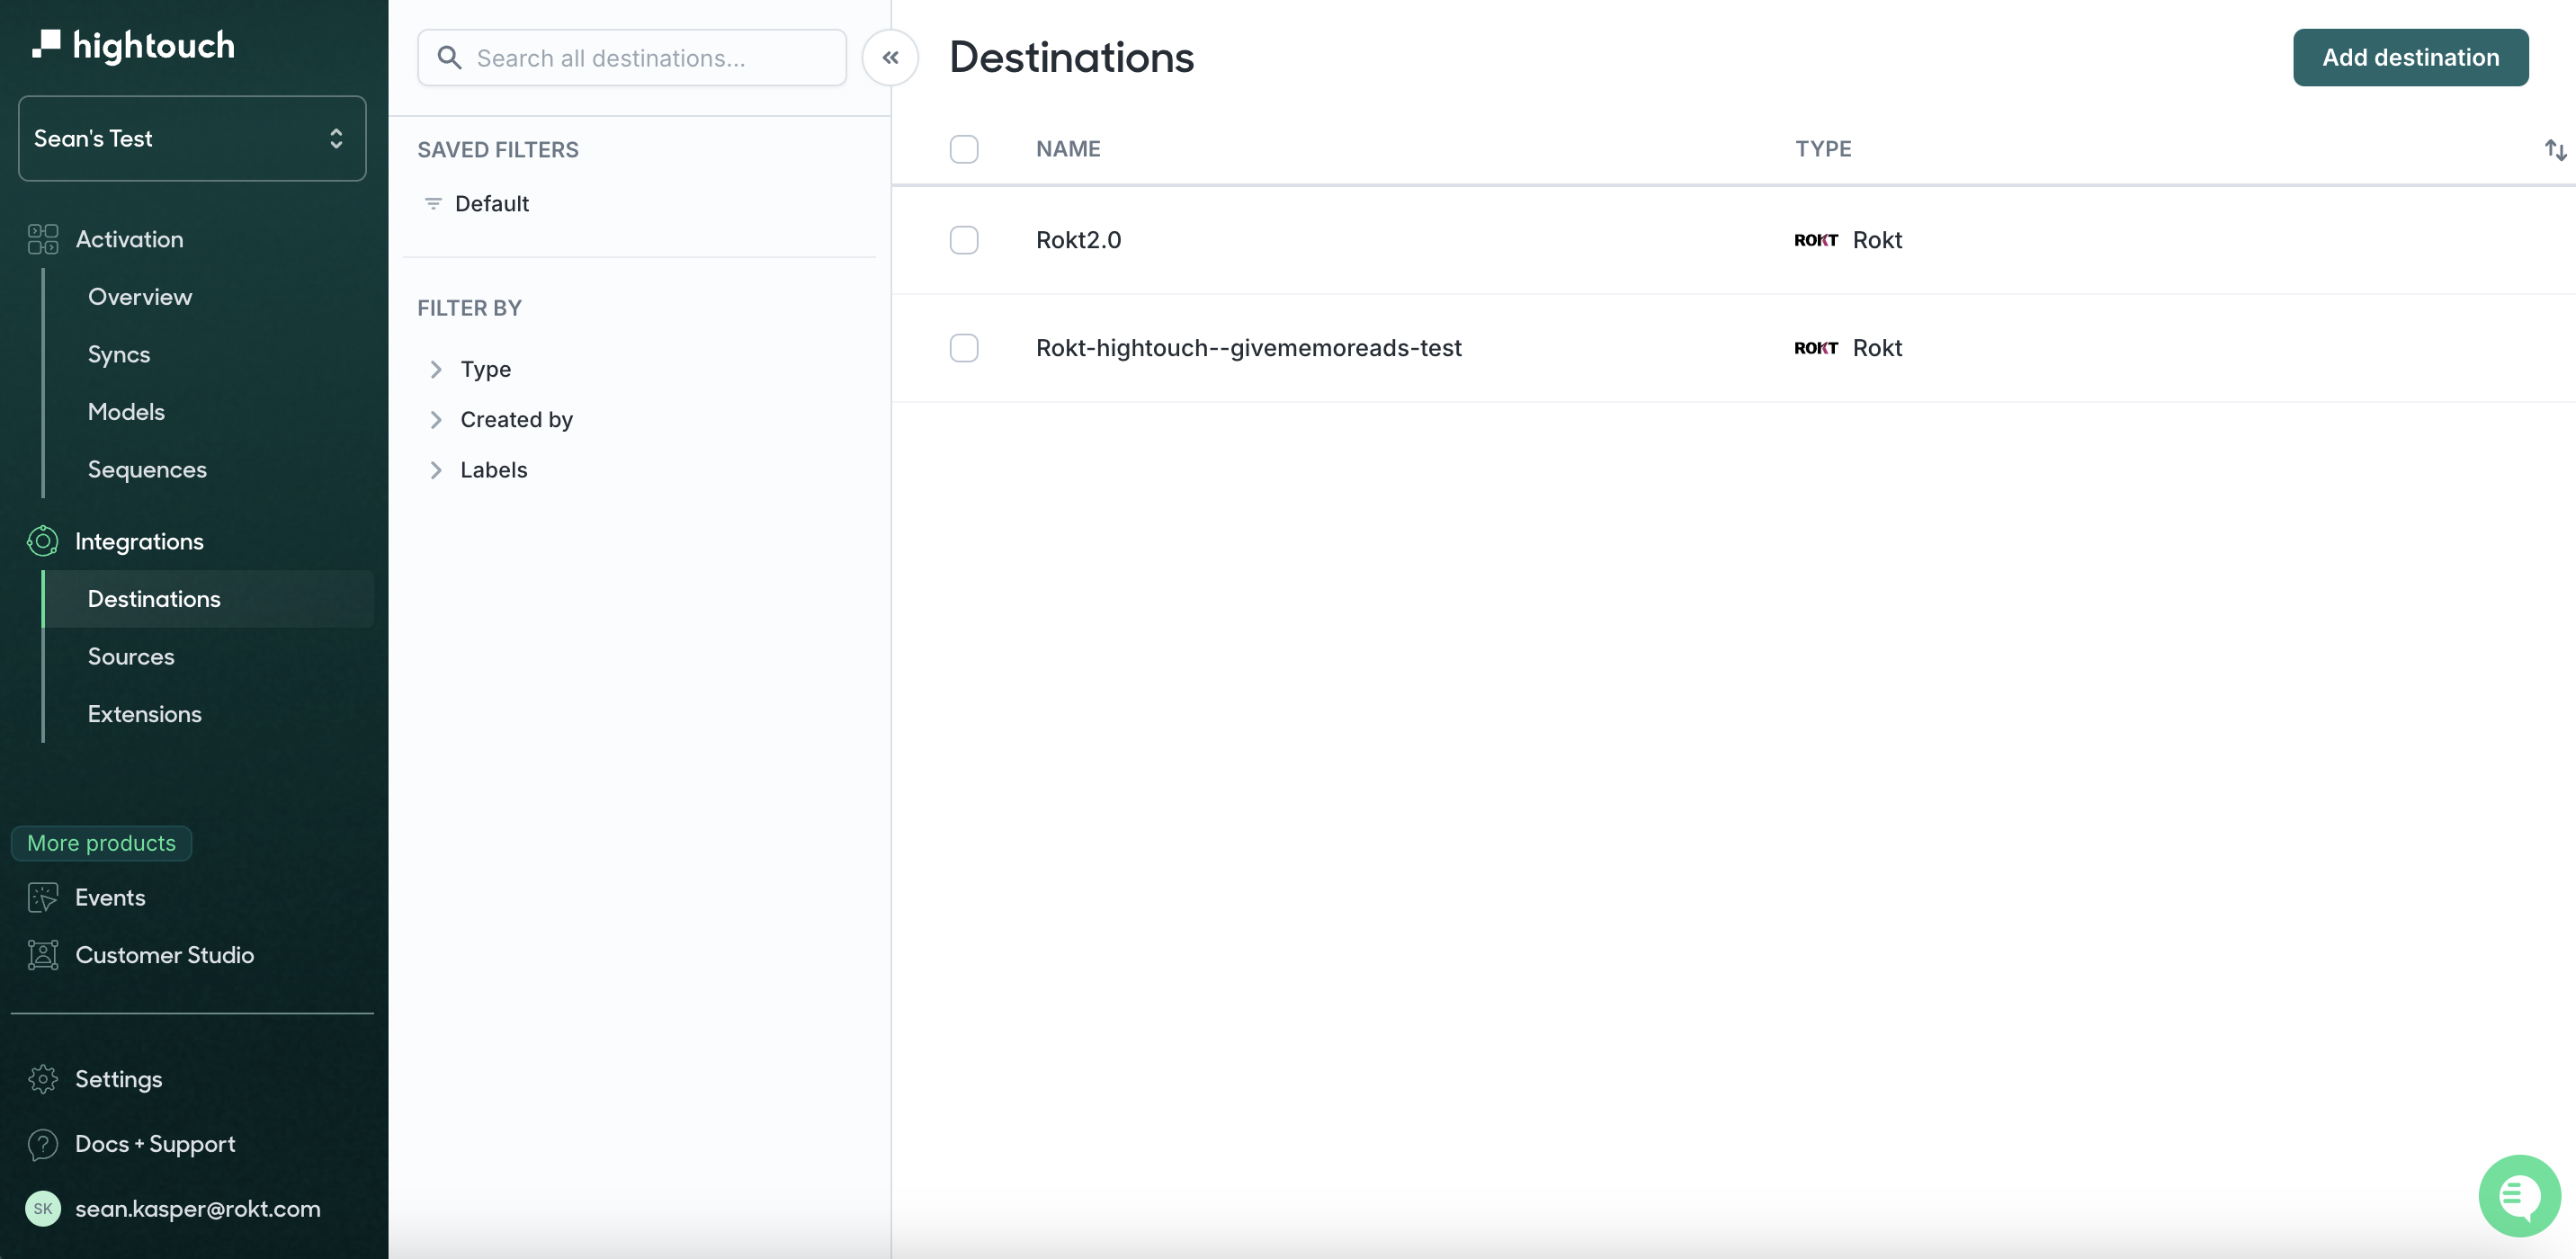Screen dimensions: 2576x1259
Task: Open the chat support bubble
Action: pos(2519,1195)
